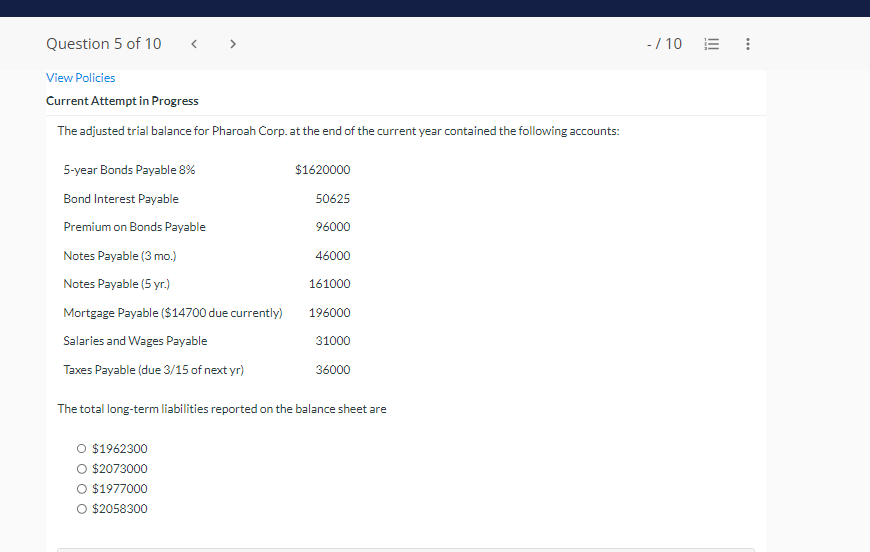The width and height of the screenshot is (870, 552).
Task: Click the 'Question 5 of 10' heading
Action: [104, 44]
